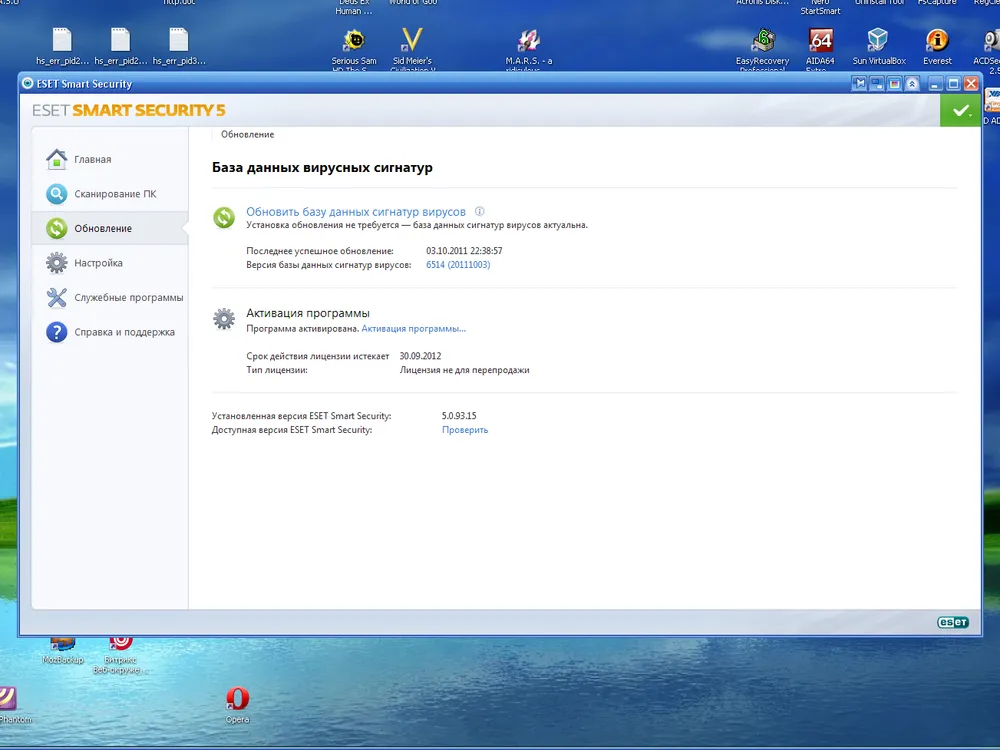Open Служебные программы tools section
Image resolution: width=1000 pixels, height=750 pixels.
[128, 297]
